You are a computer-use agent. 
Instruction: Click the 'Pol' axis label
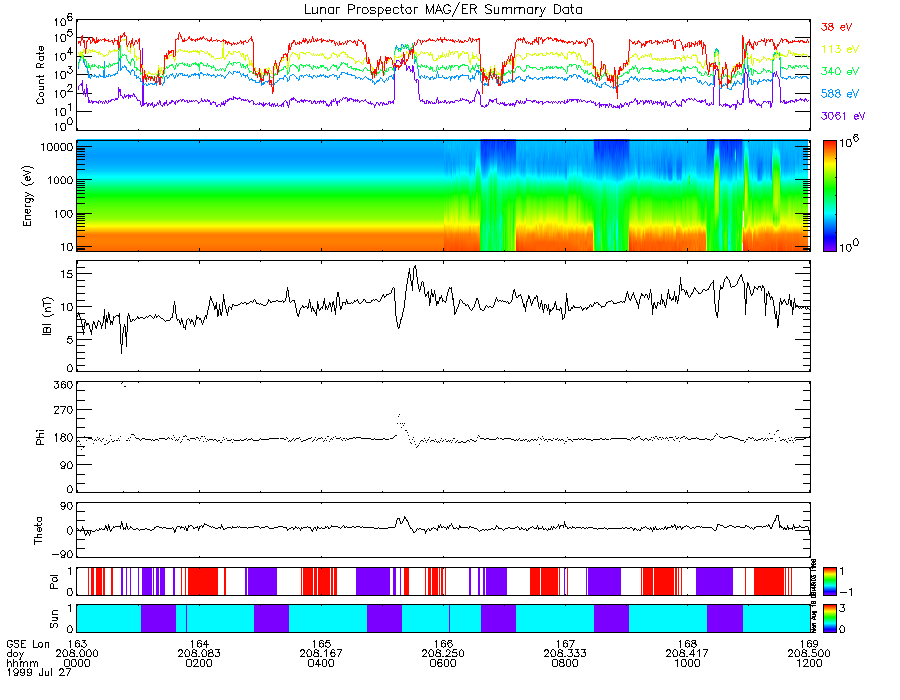(x=53, y=582)
